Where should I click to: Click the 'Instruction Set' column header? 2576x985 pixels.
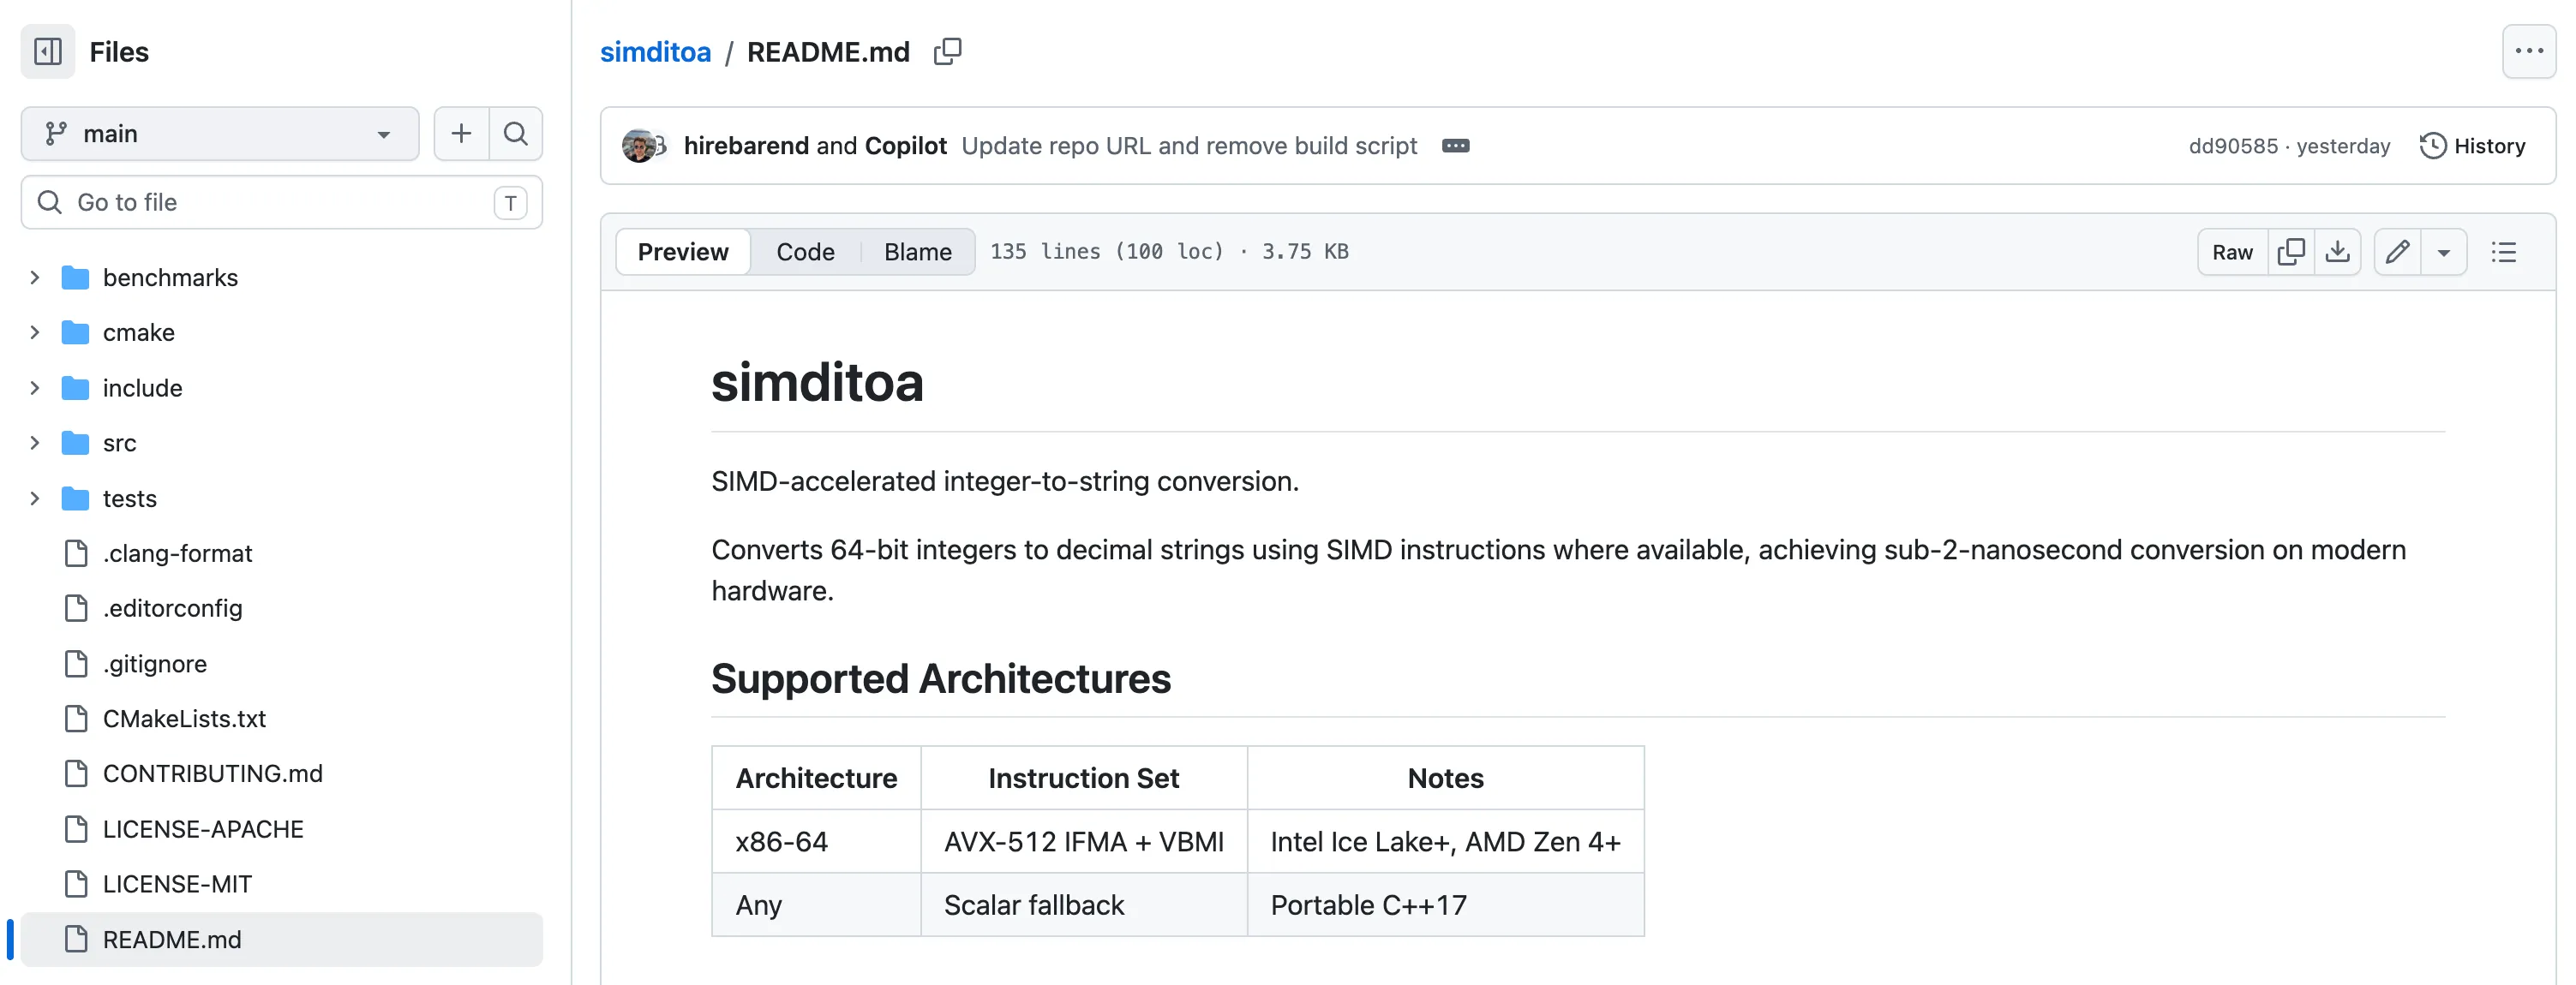pyautogui.click(x=1084, y=778)
